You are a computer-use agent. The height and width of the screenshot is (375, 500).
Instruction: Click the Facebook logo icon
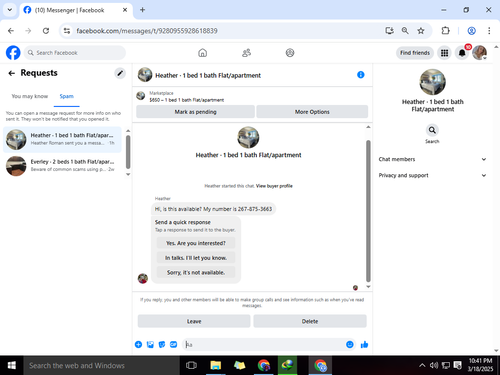pyautogui.click(x=13, y=53)
